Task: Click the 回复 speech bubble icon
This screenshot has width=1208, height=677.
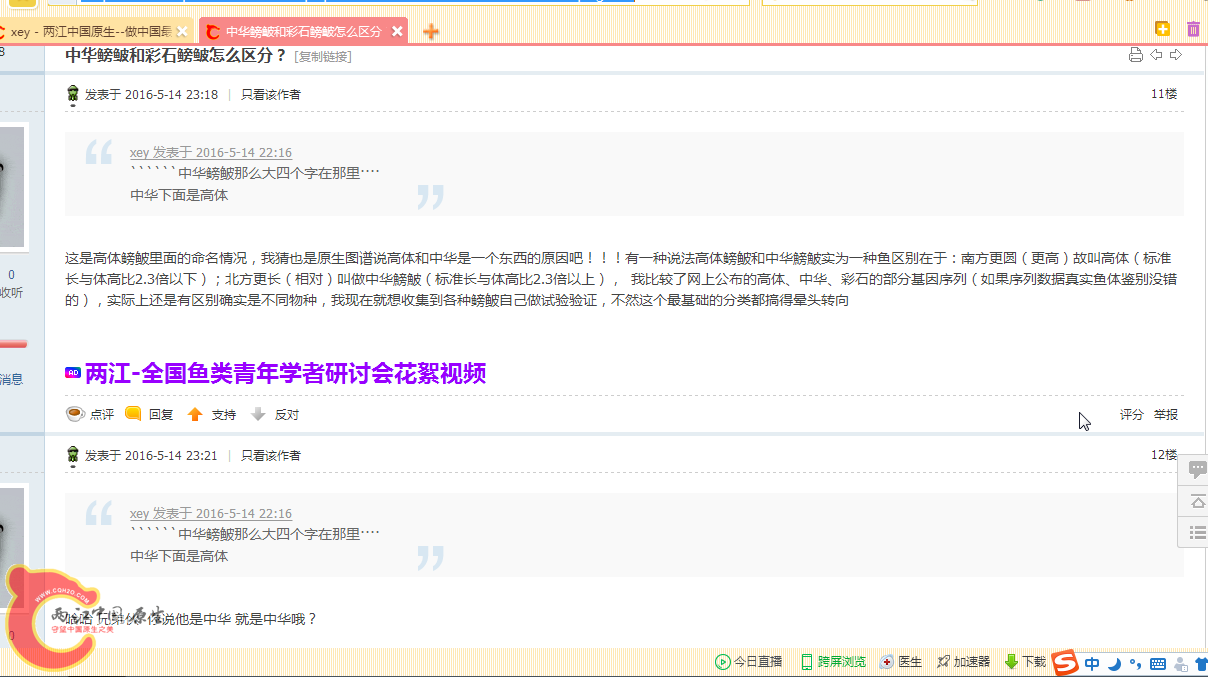Action: point(133,413)
